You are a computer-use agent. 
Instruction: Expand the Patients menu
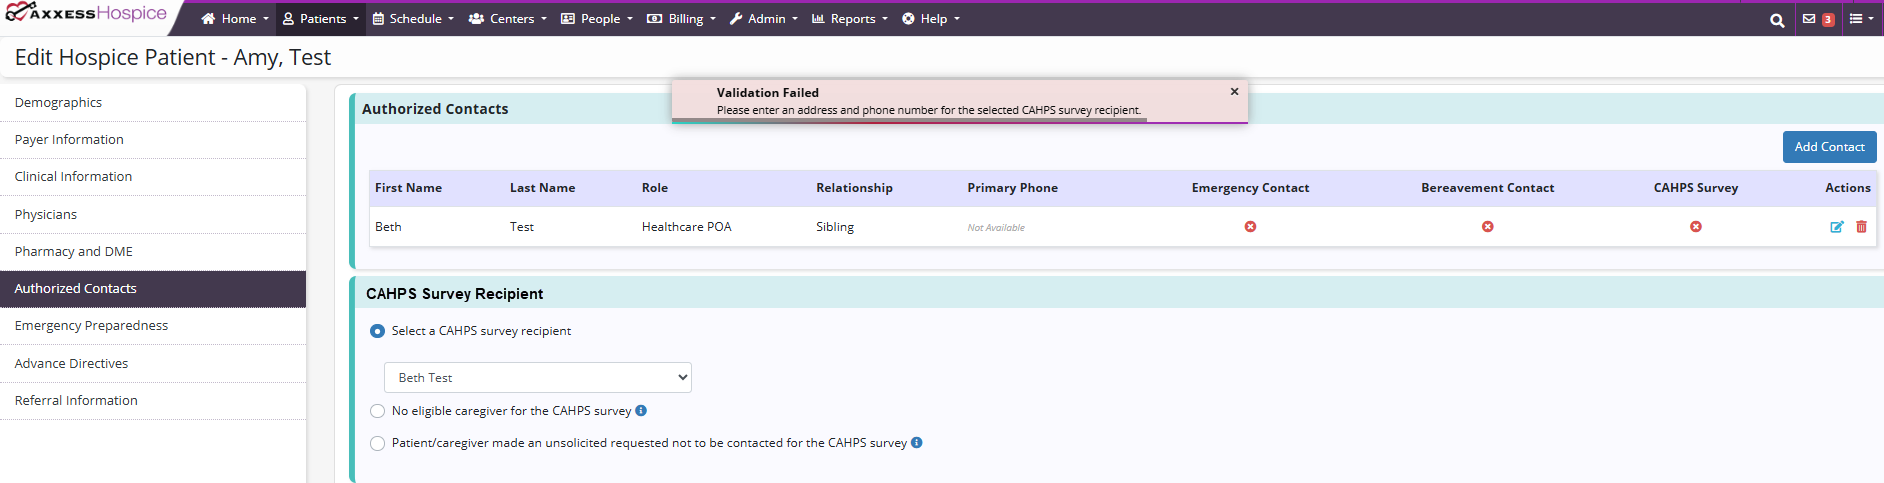pyautogui.click(x=321, y=19)
